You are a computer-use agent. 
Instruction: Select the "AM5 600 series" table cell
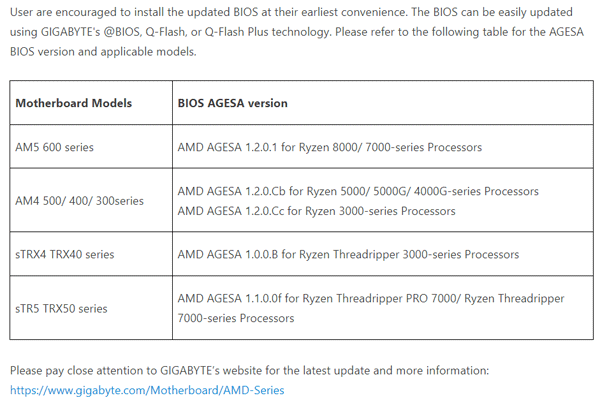pos(54,147)
